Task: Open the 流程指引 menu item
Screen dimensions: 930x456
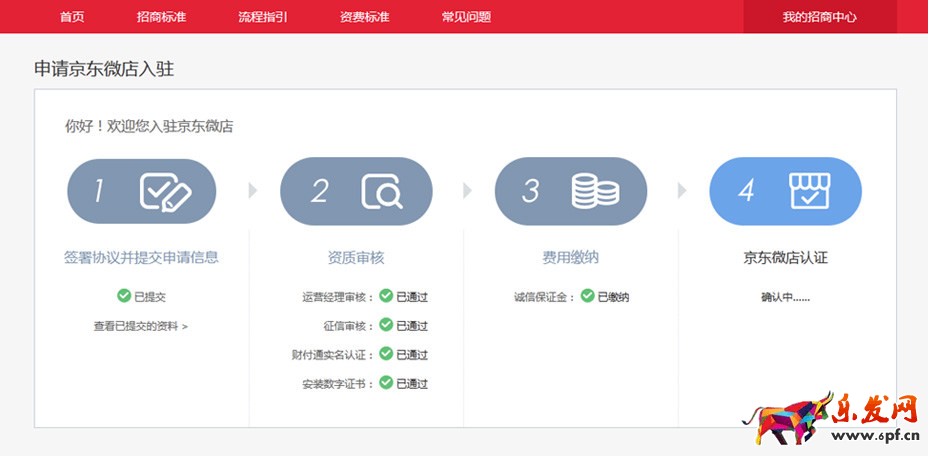Action: pyautogui.click(x=263, y=17)
